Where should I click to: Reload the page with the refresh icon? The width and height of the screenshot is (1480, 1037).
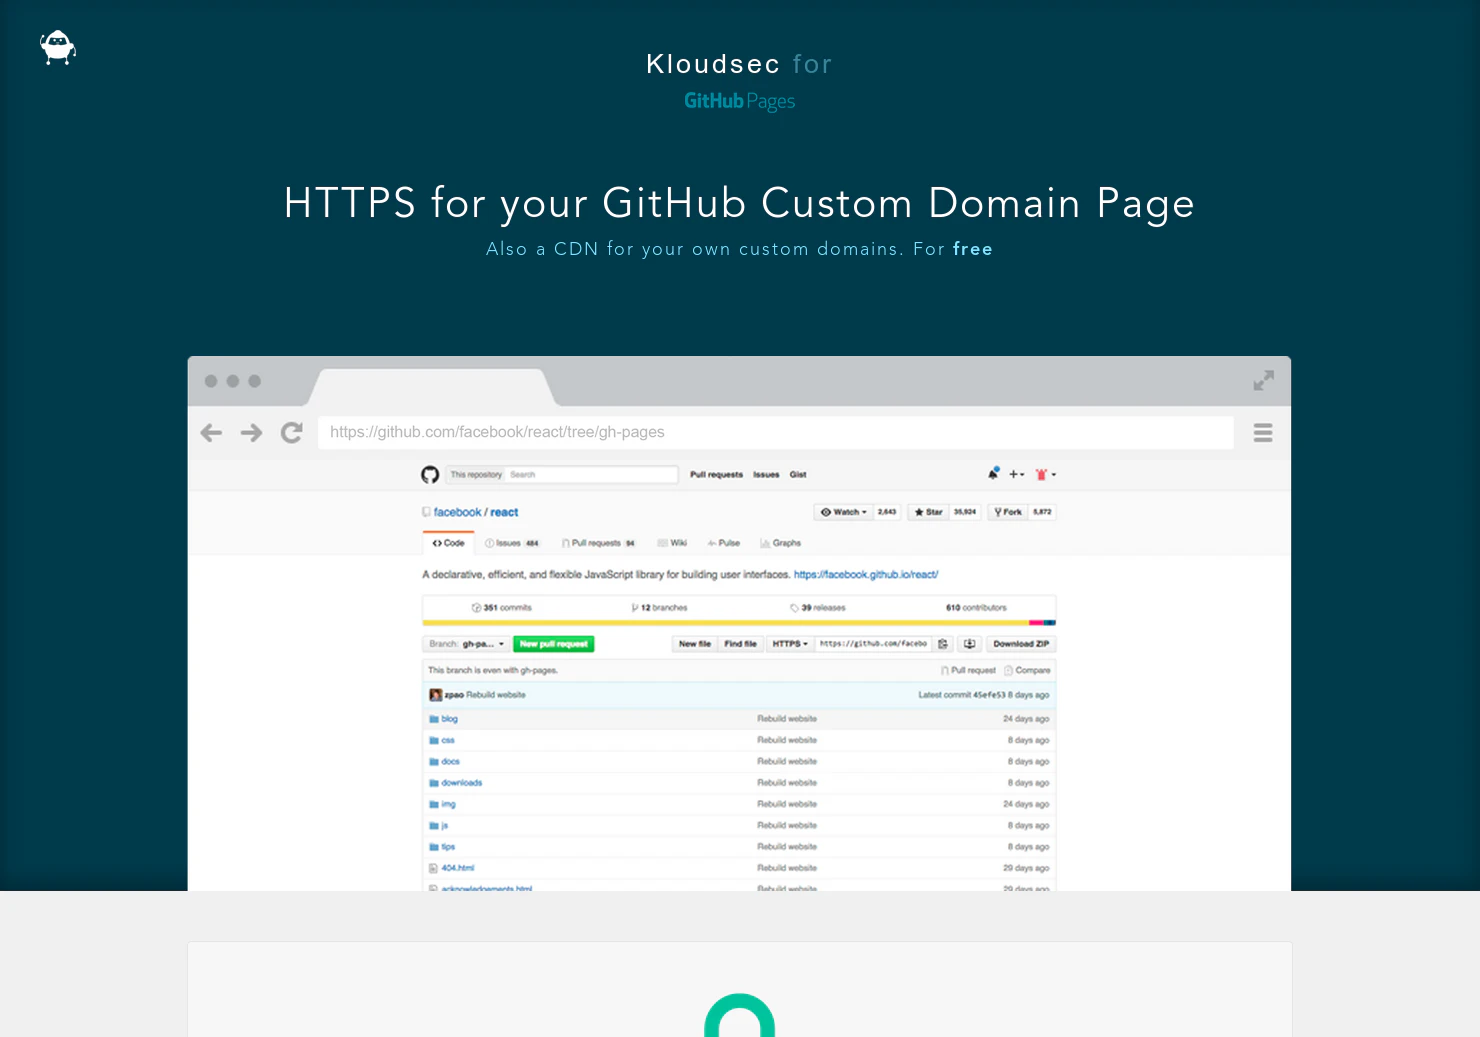pyautogui.click(x=291, y=432)
